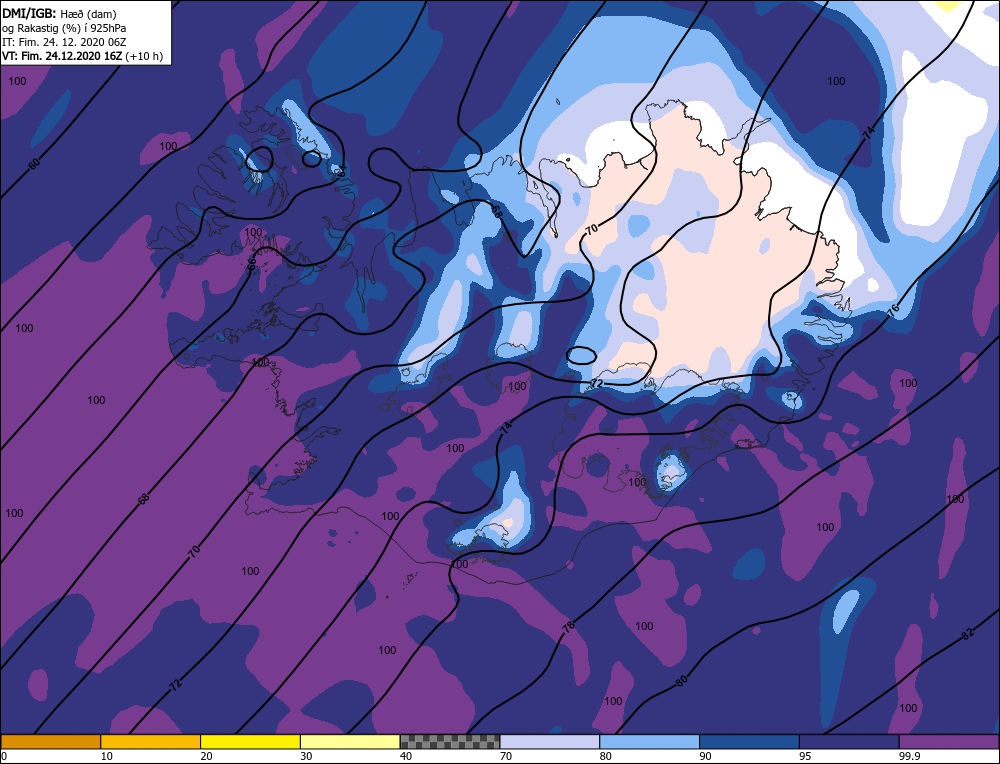Click the medium blue 90–95 legend swatch
Screen dimensions: 1000x764
coord(749,742)
